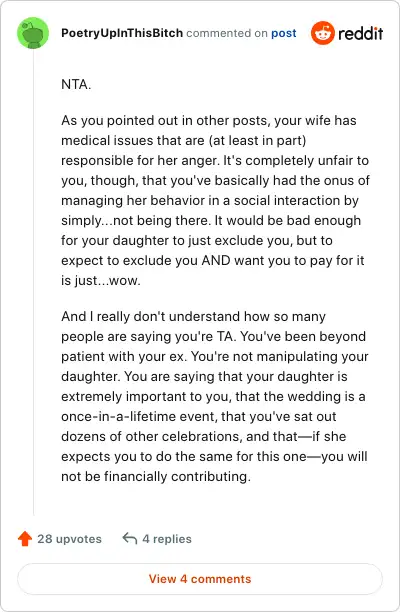The height and width of the screenshot is (612, 400).
Task: Click the line "patient with your ex"
Action: (124, 356)
